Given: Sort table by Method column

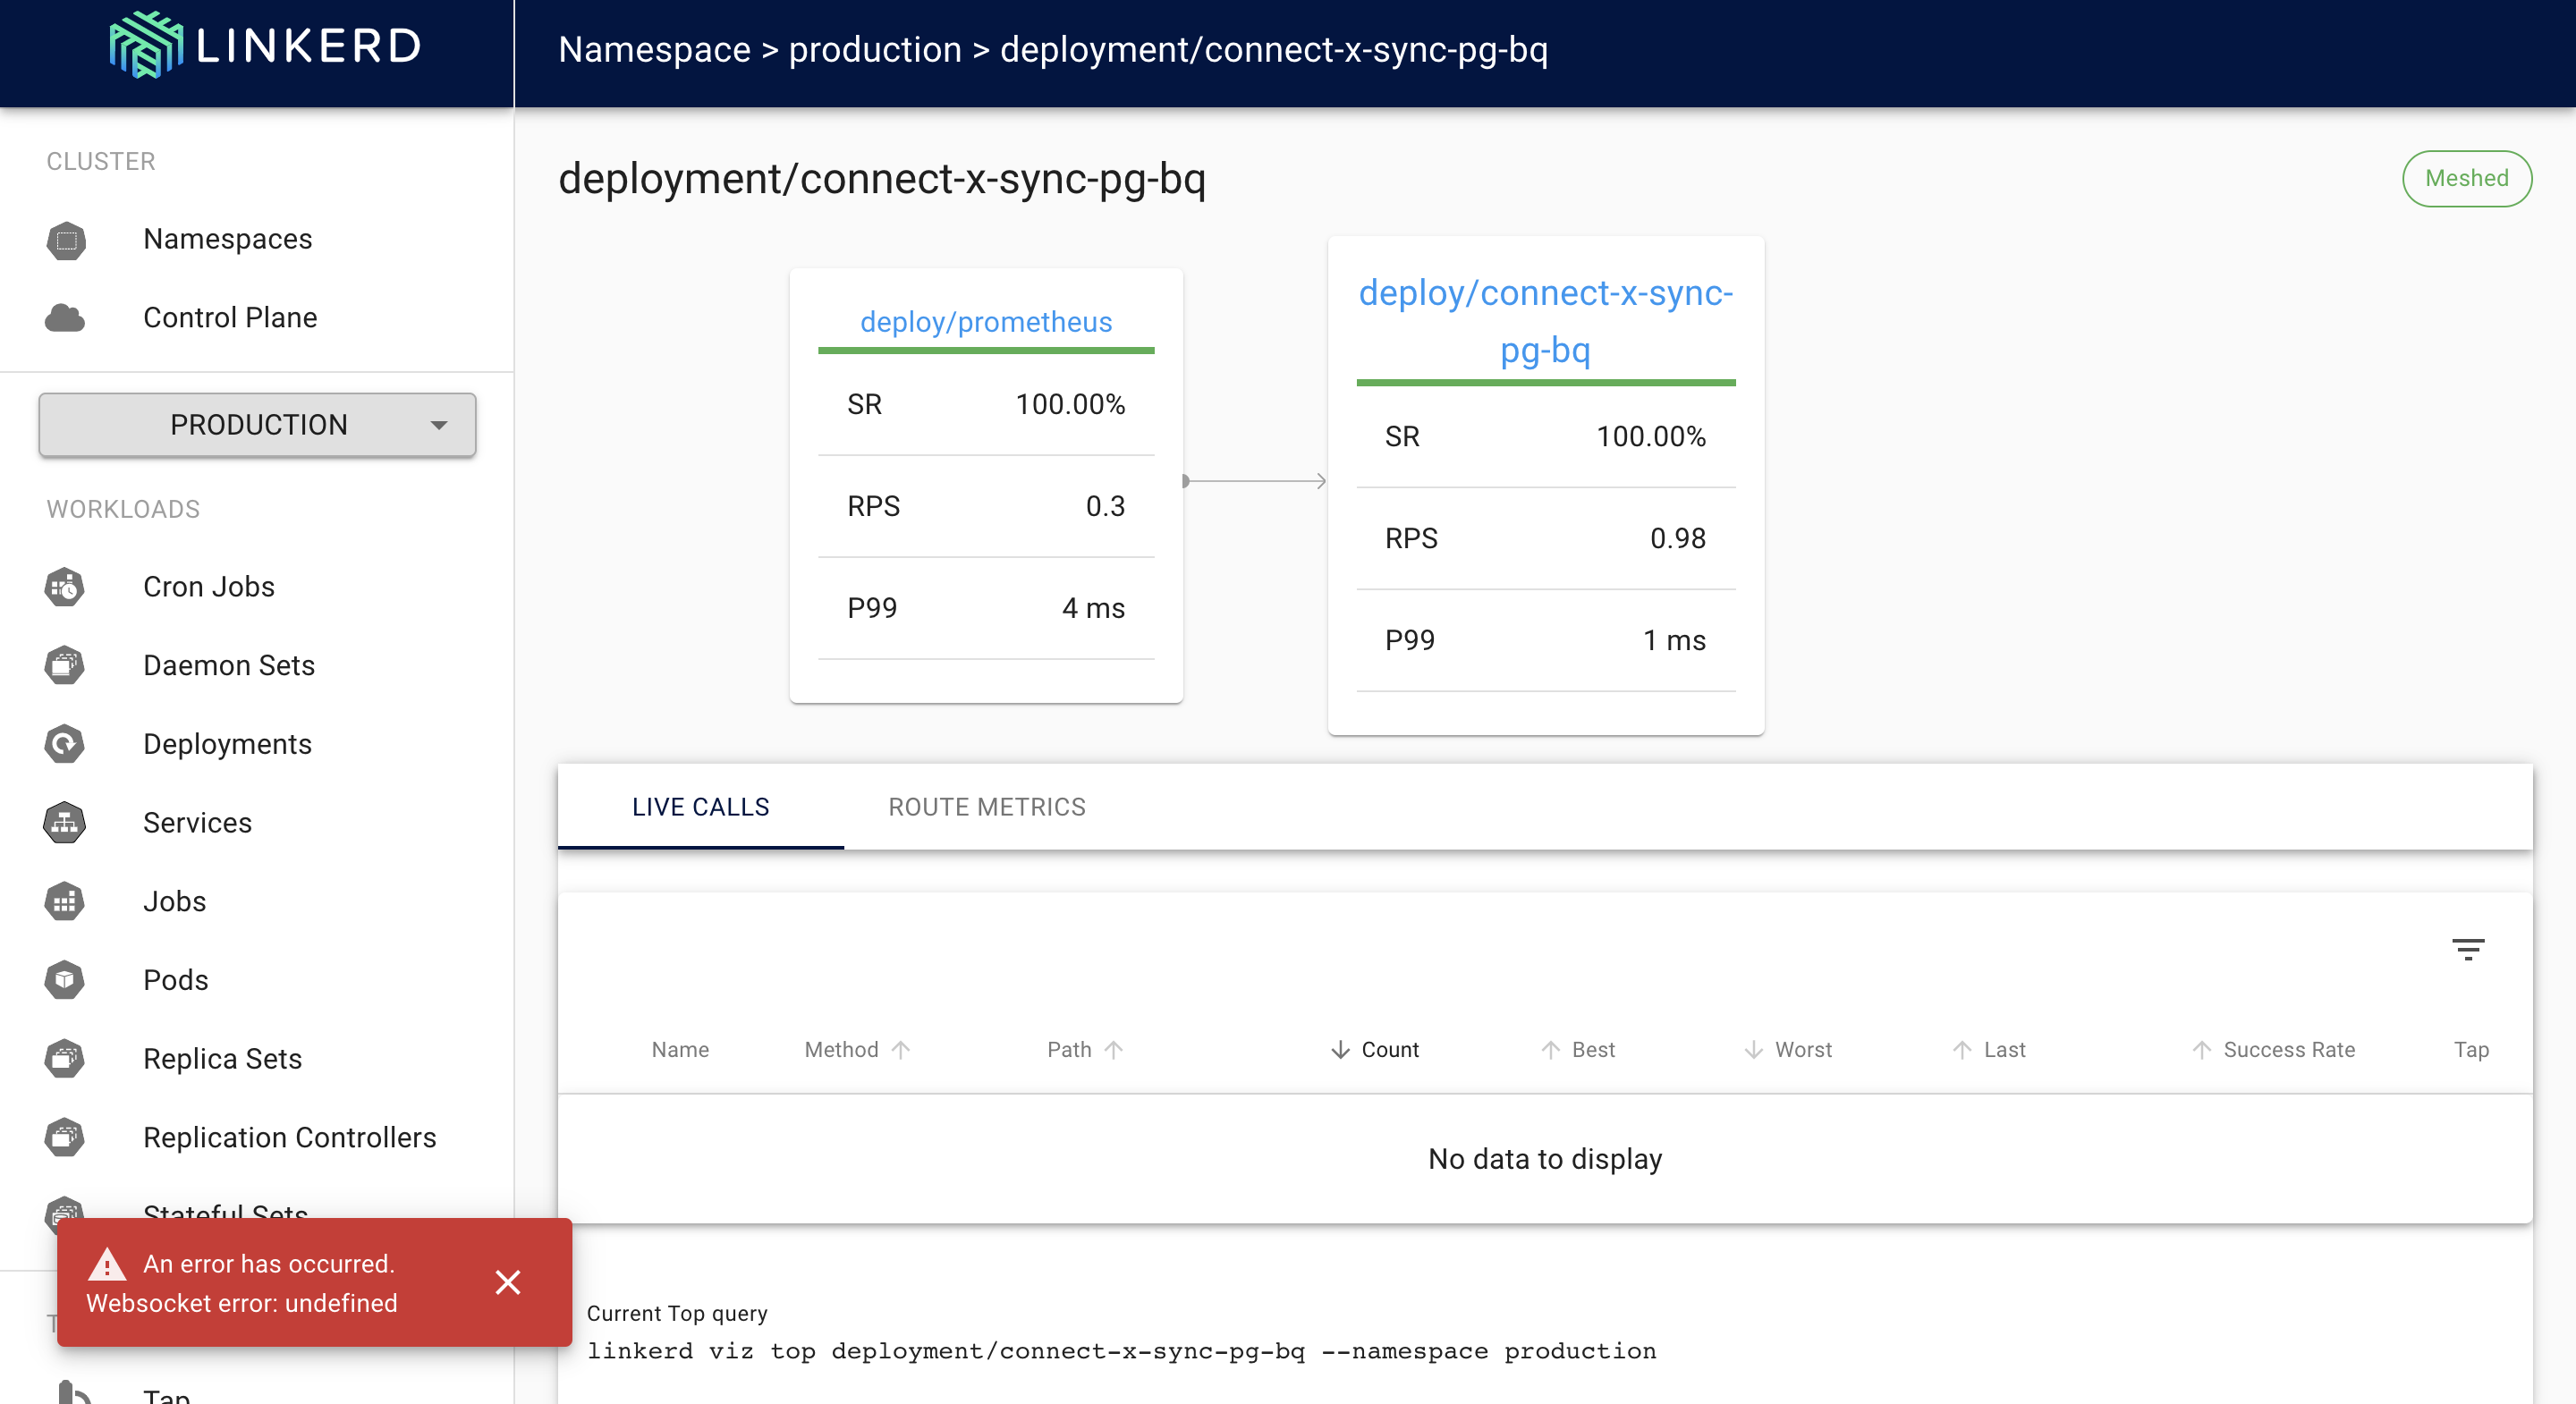Looking at the screenshot, I should (x=857, y=1050).
